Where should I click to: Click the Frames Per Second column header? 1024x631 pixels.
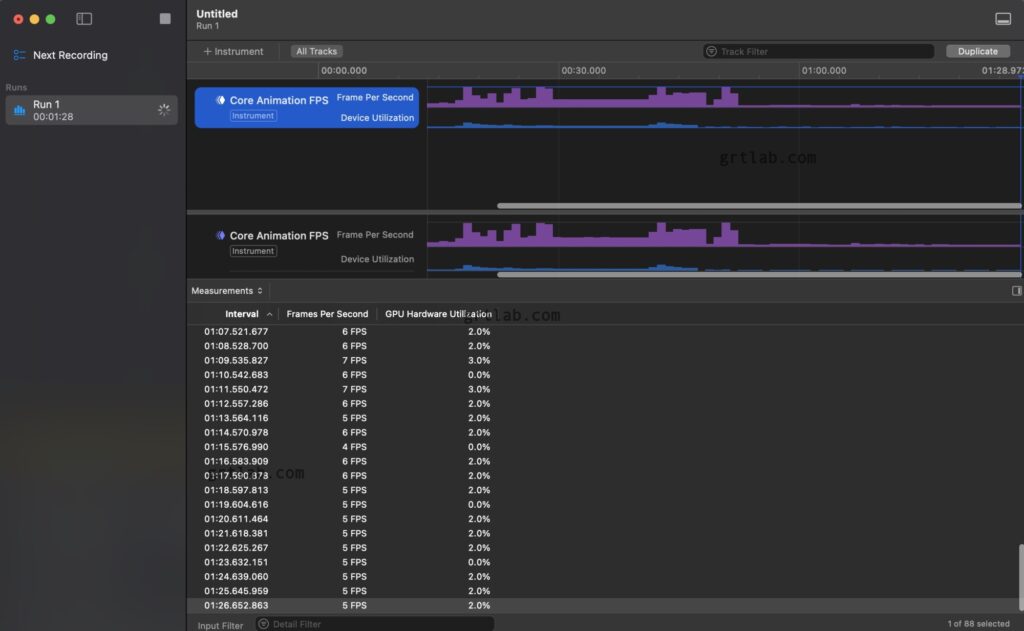coord(327,314)
